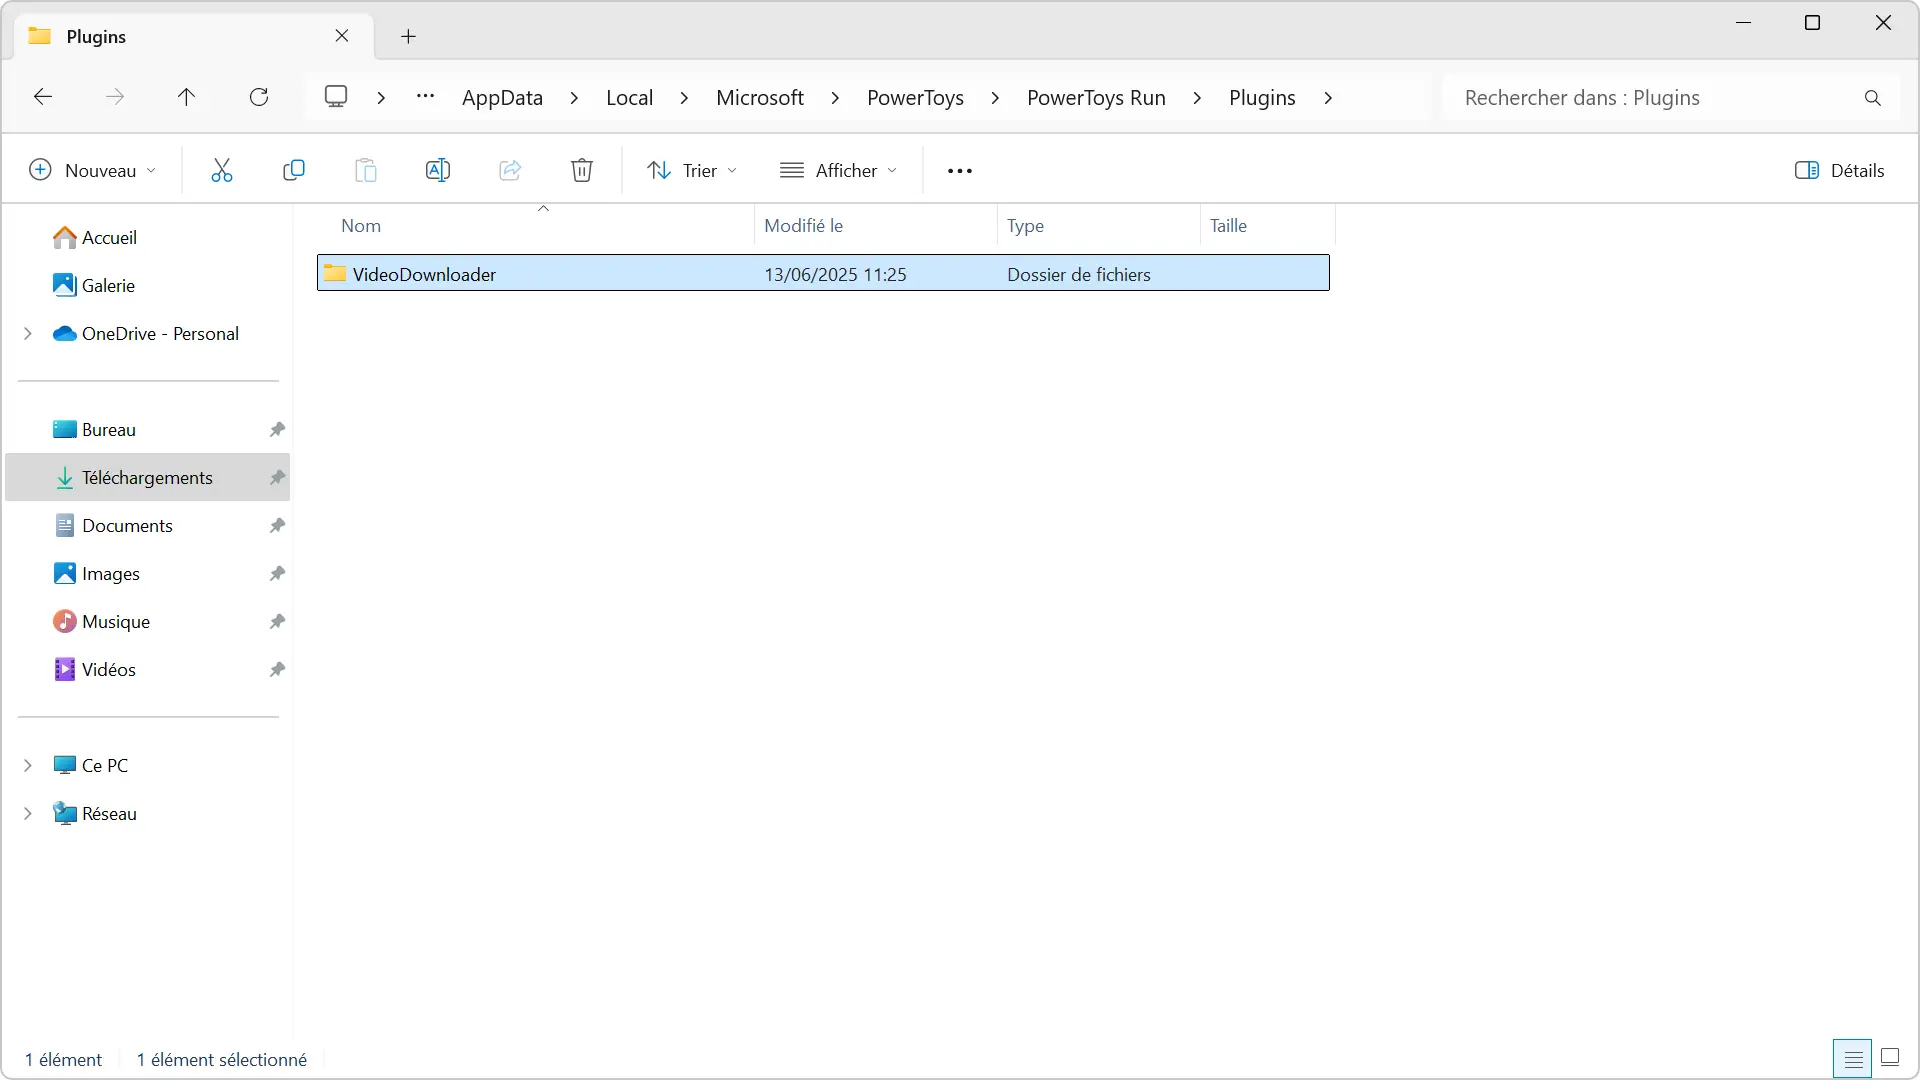
Task: Copy the selected item using copy icon
Action: pyautogui.click(x=294, y=170)
